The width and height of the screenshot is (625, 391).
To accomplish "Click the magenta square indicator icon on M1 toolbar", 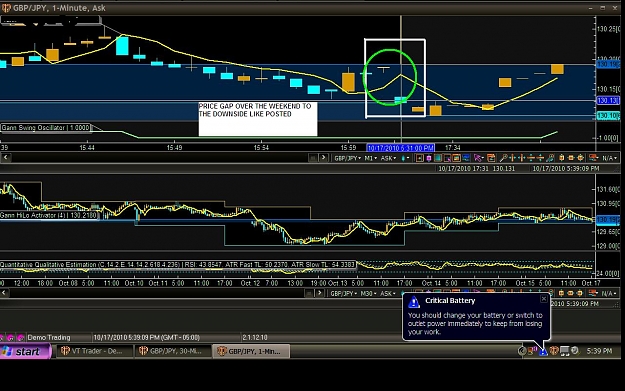I will (428, 158).
